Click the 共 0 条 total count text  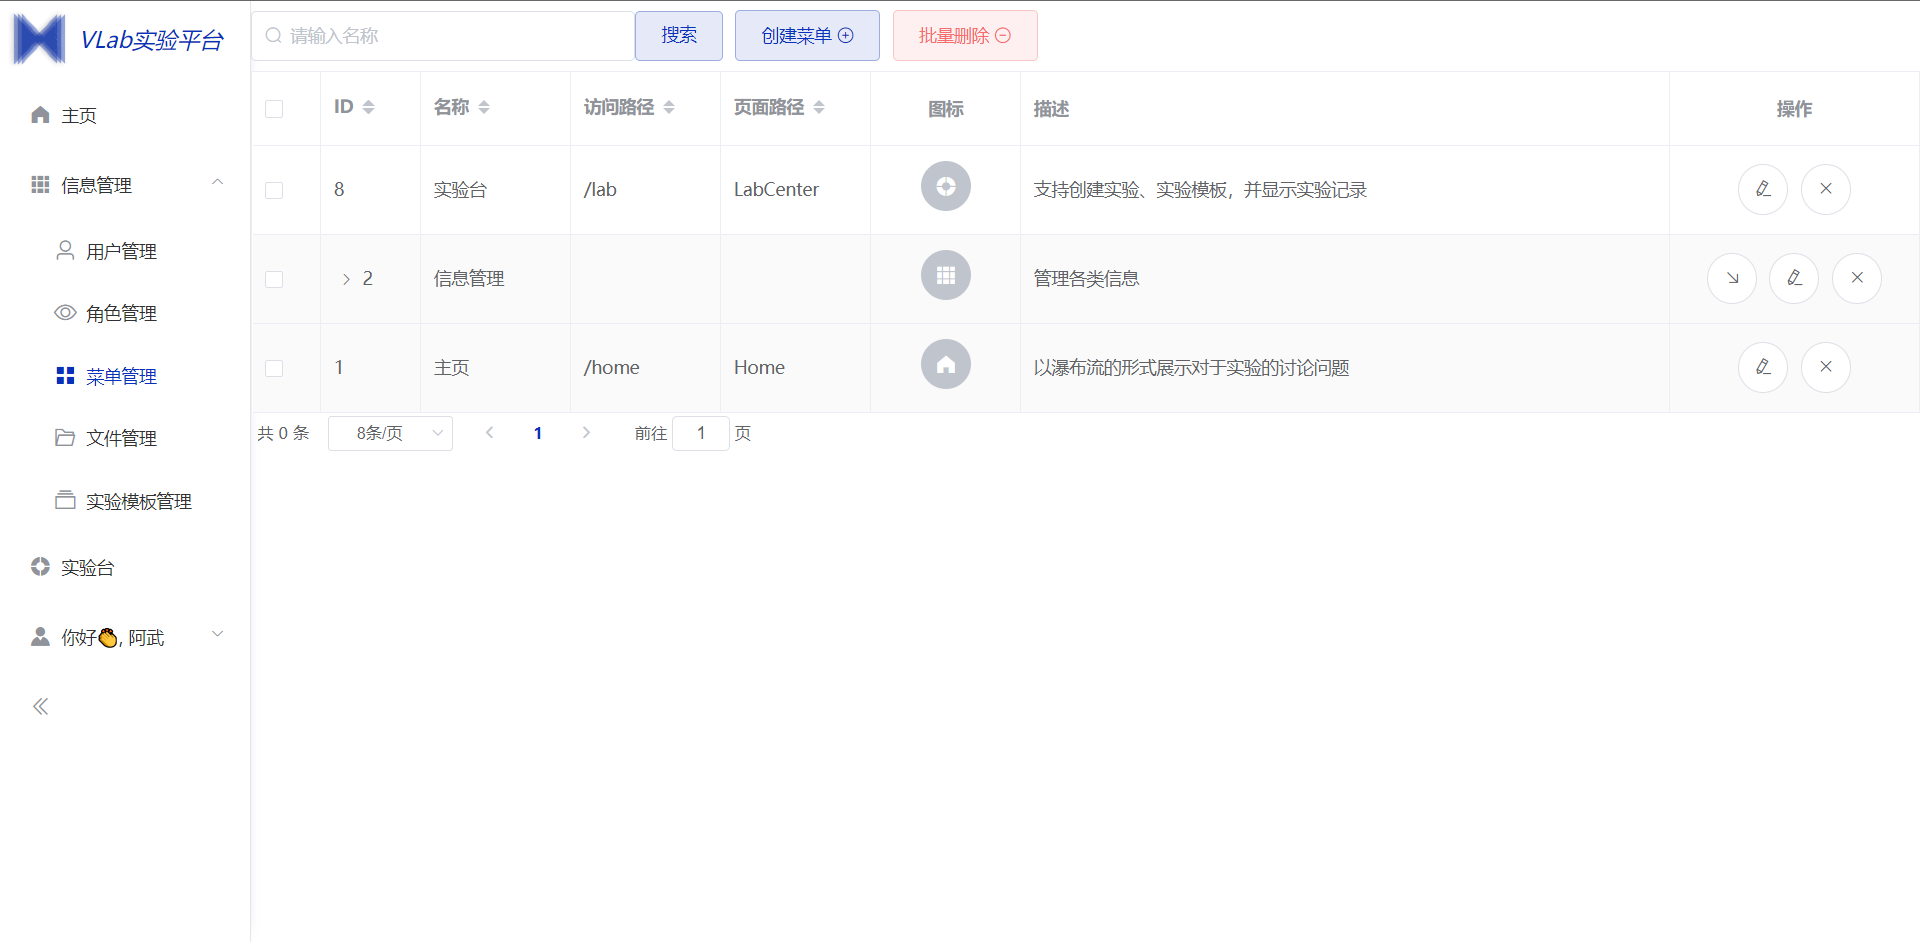(283, 433)
